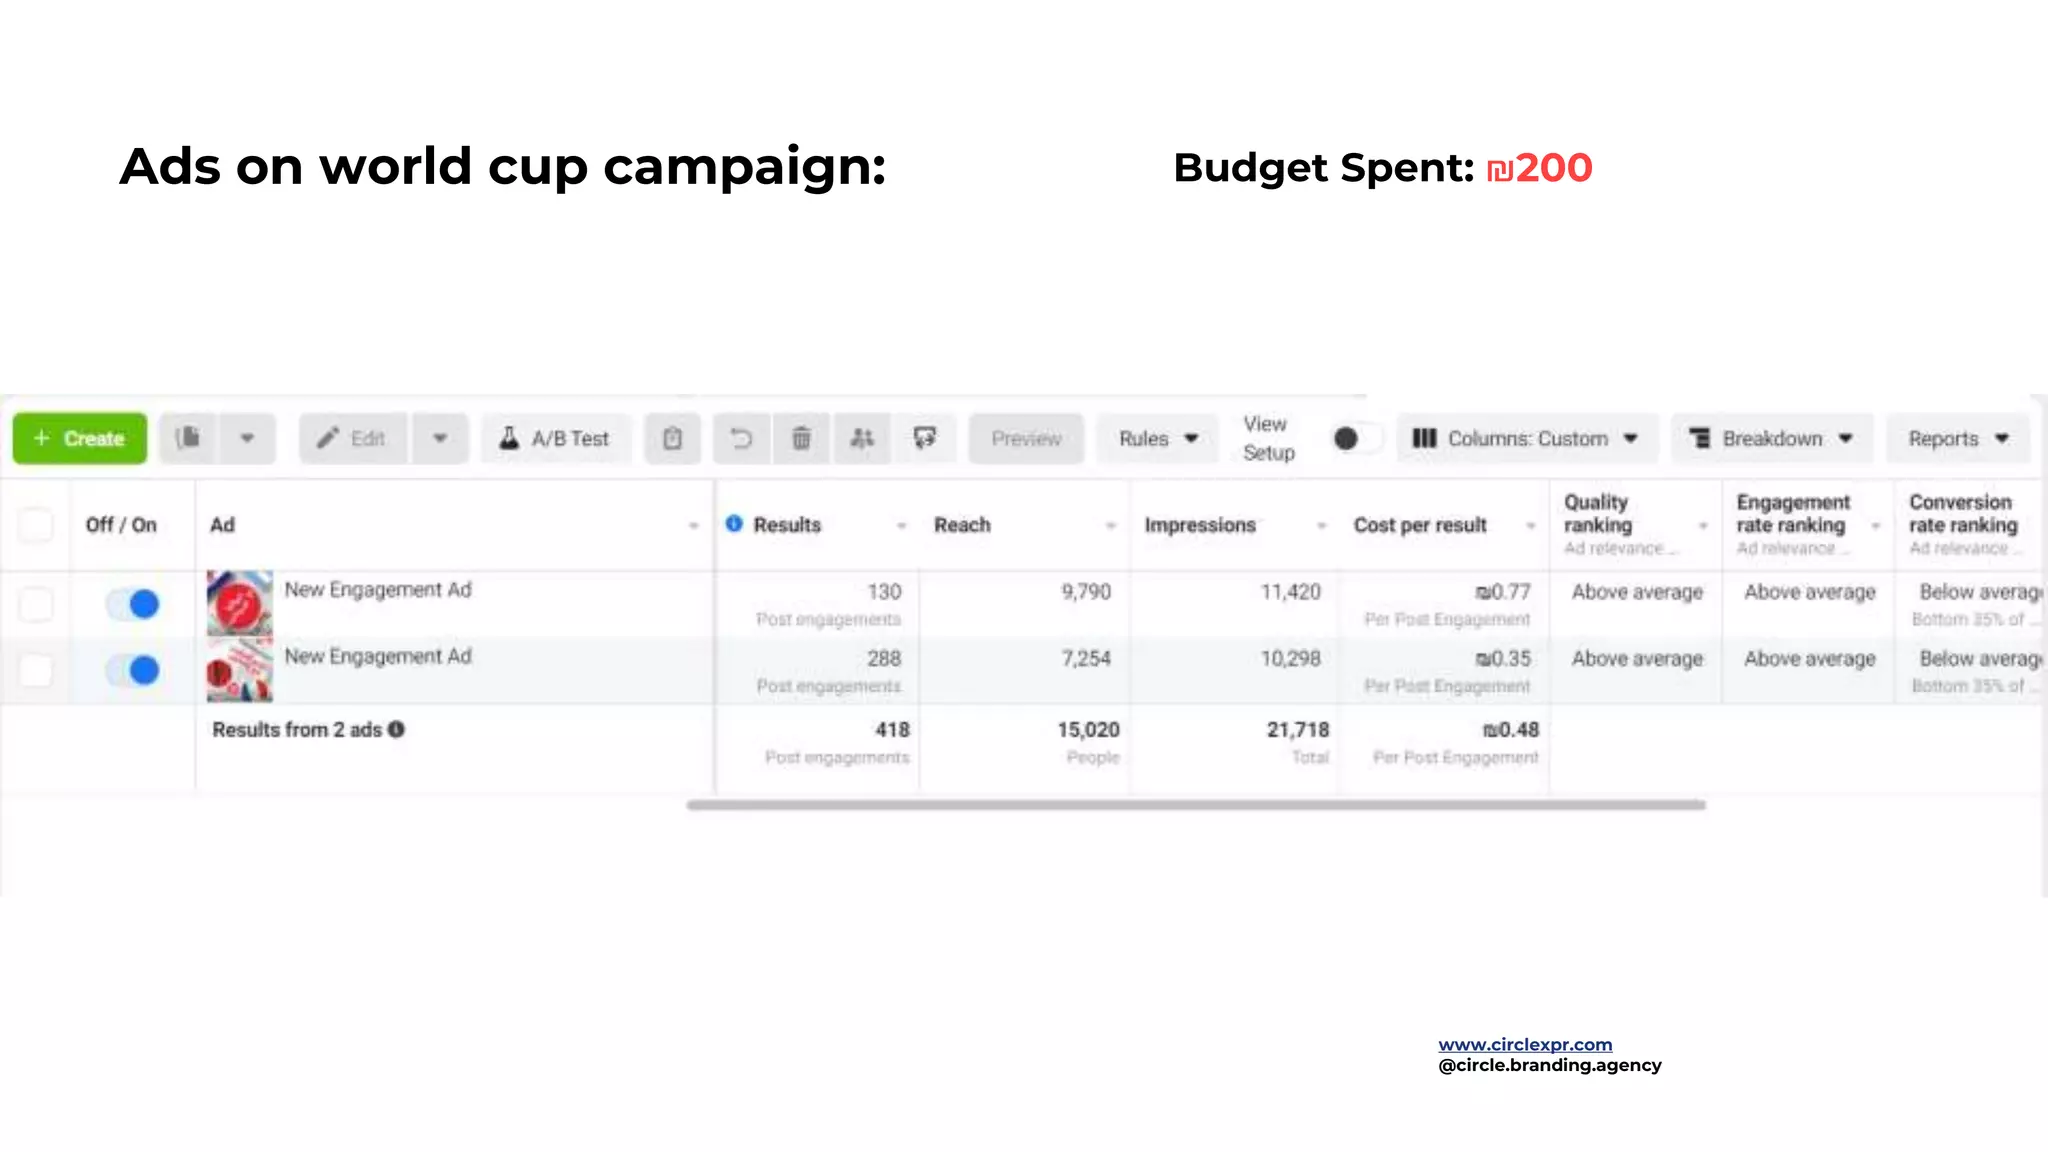Click the duplicate ads icon
The image size is (2048, 1152).
pos(188,438)
